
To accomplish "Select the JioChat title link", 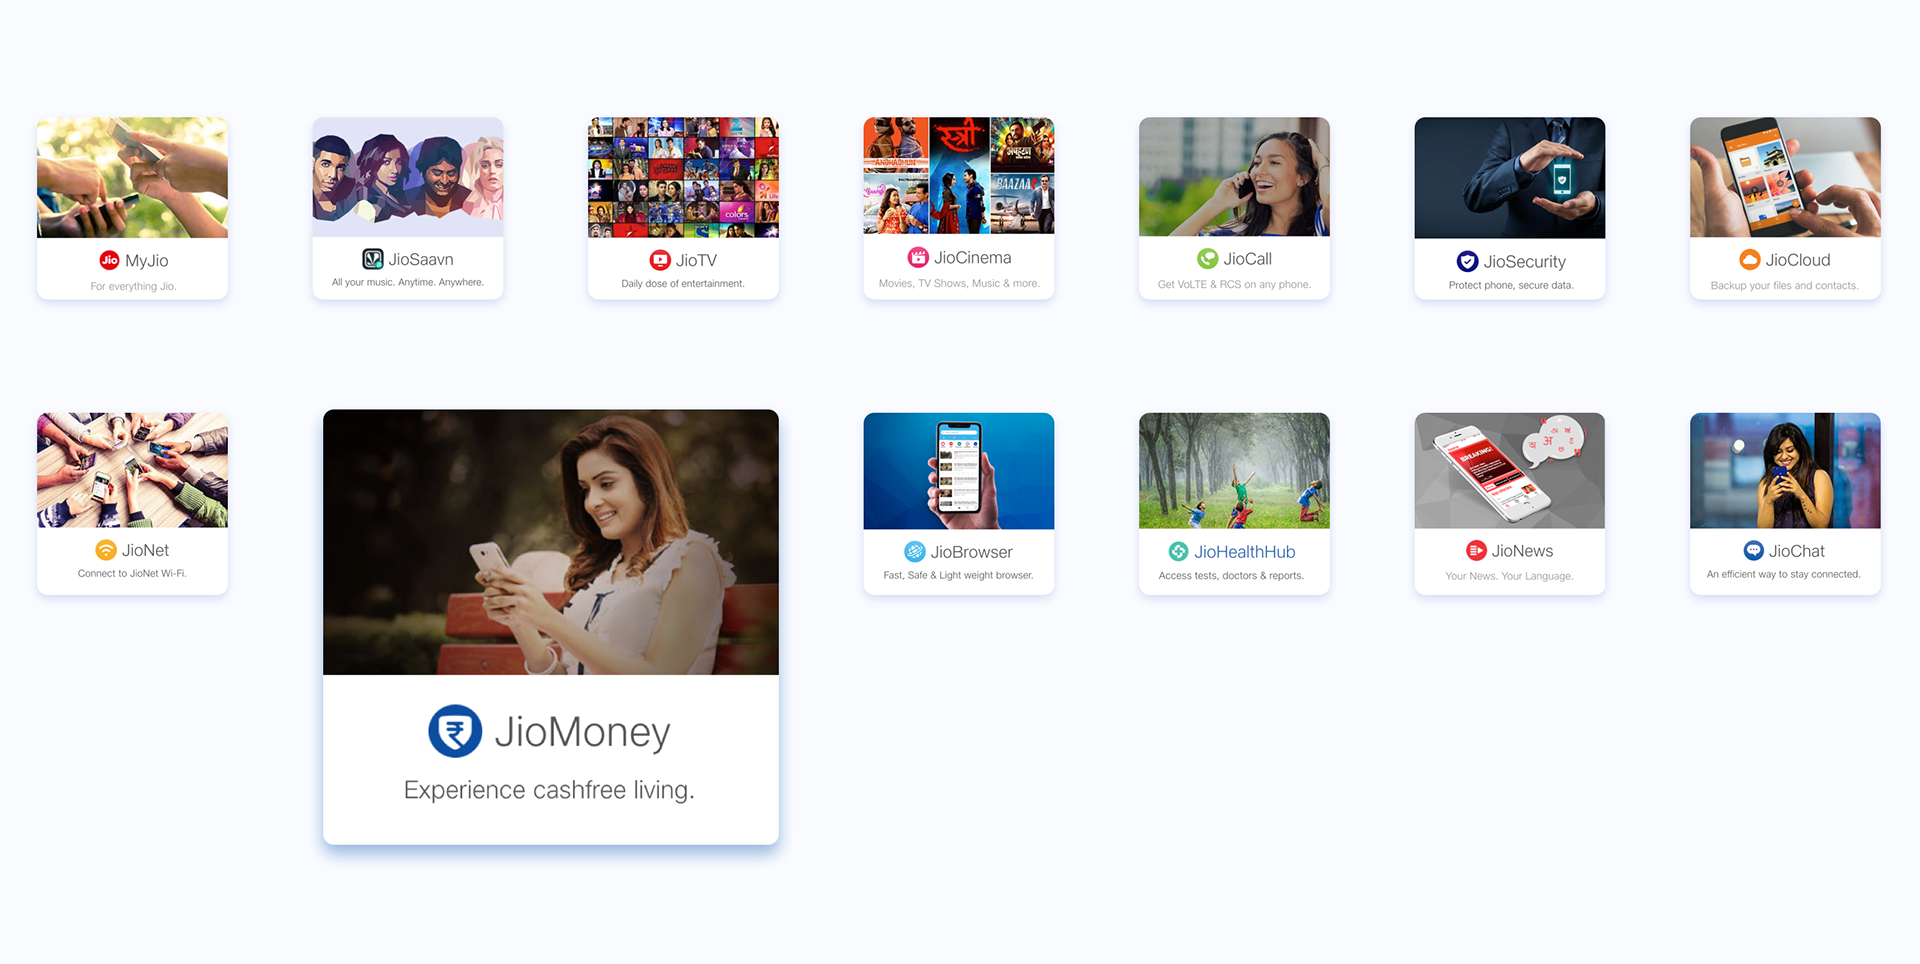I will coord(1796,550).
